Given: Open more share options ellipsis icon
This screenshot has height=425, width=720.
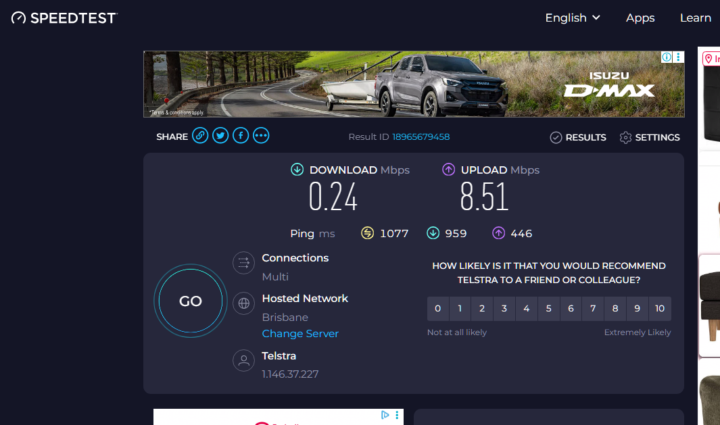Looking at the screenshot, I should point(261,136).
